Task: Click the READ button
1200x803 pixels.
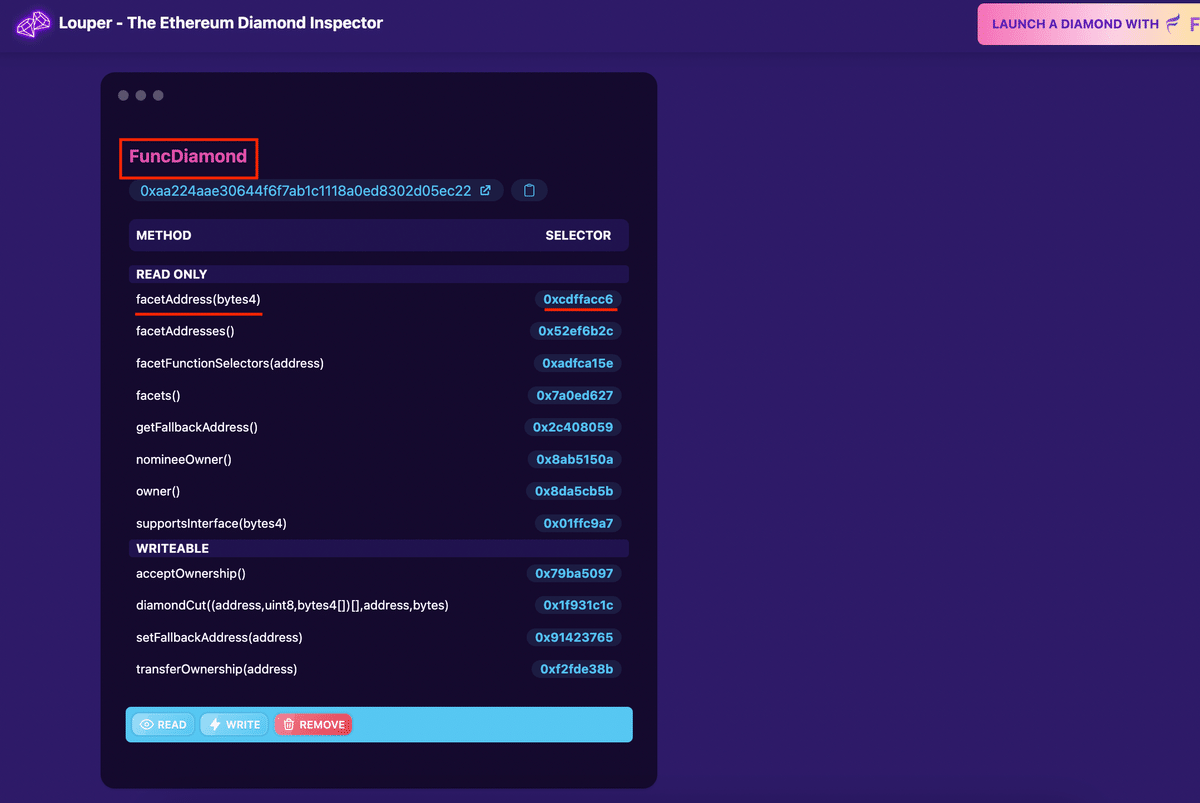Action: 162,725
